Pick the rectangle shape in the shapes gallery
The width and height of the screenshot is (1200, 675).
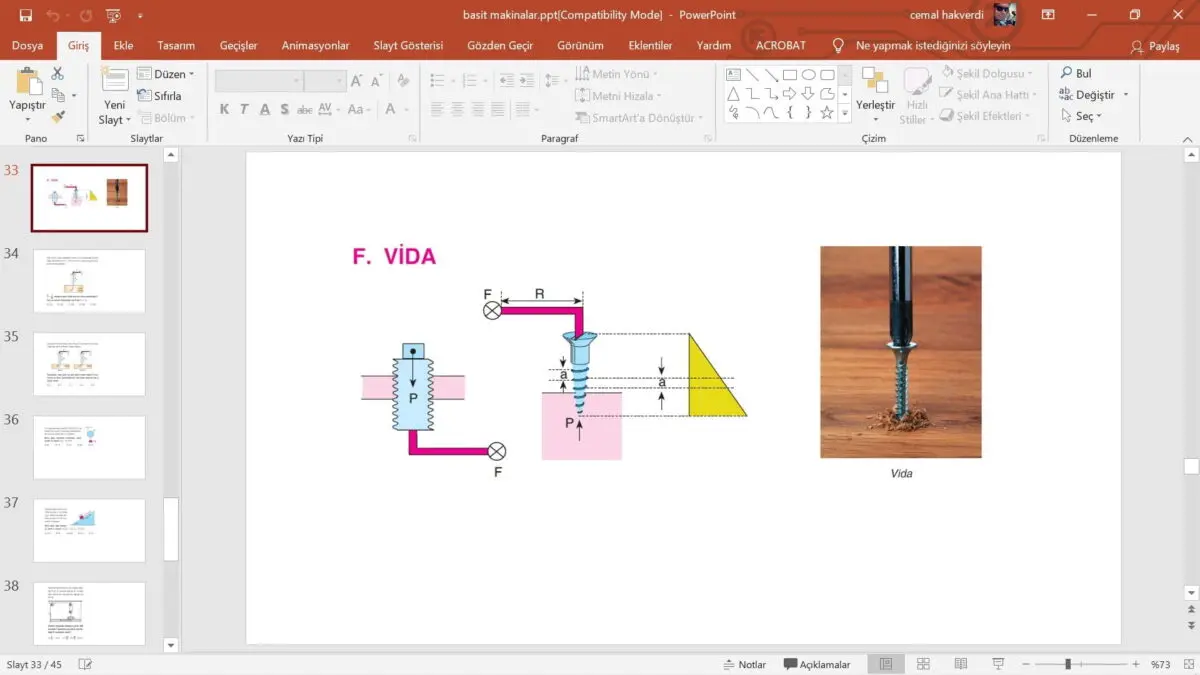click(x=789, y=74)
